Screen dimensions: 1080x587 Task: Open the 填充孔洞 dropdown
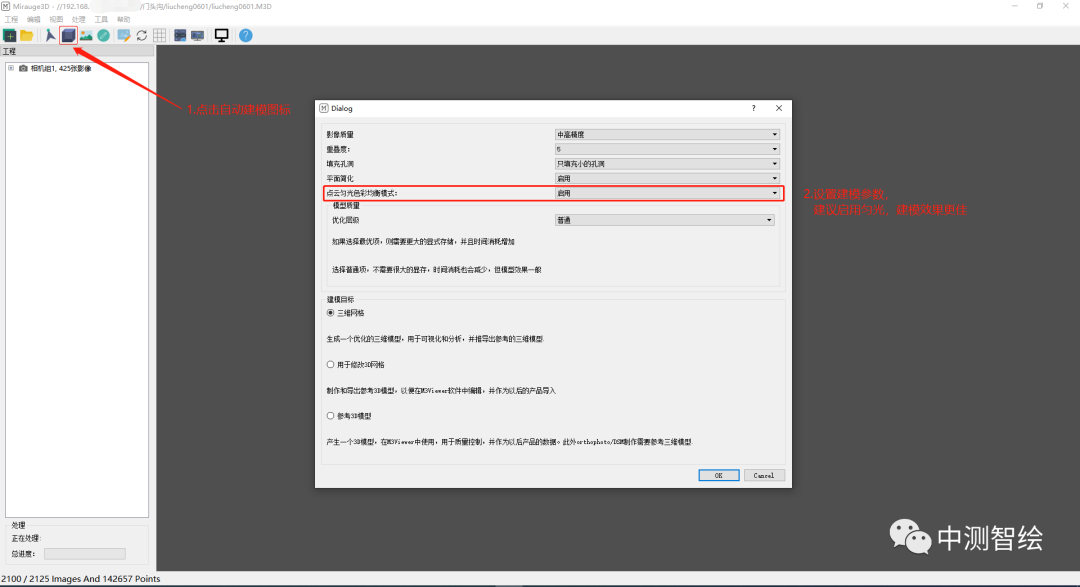(x=667, y=163)
